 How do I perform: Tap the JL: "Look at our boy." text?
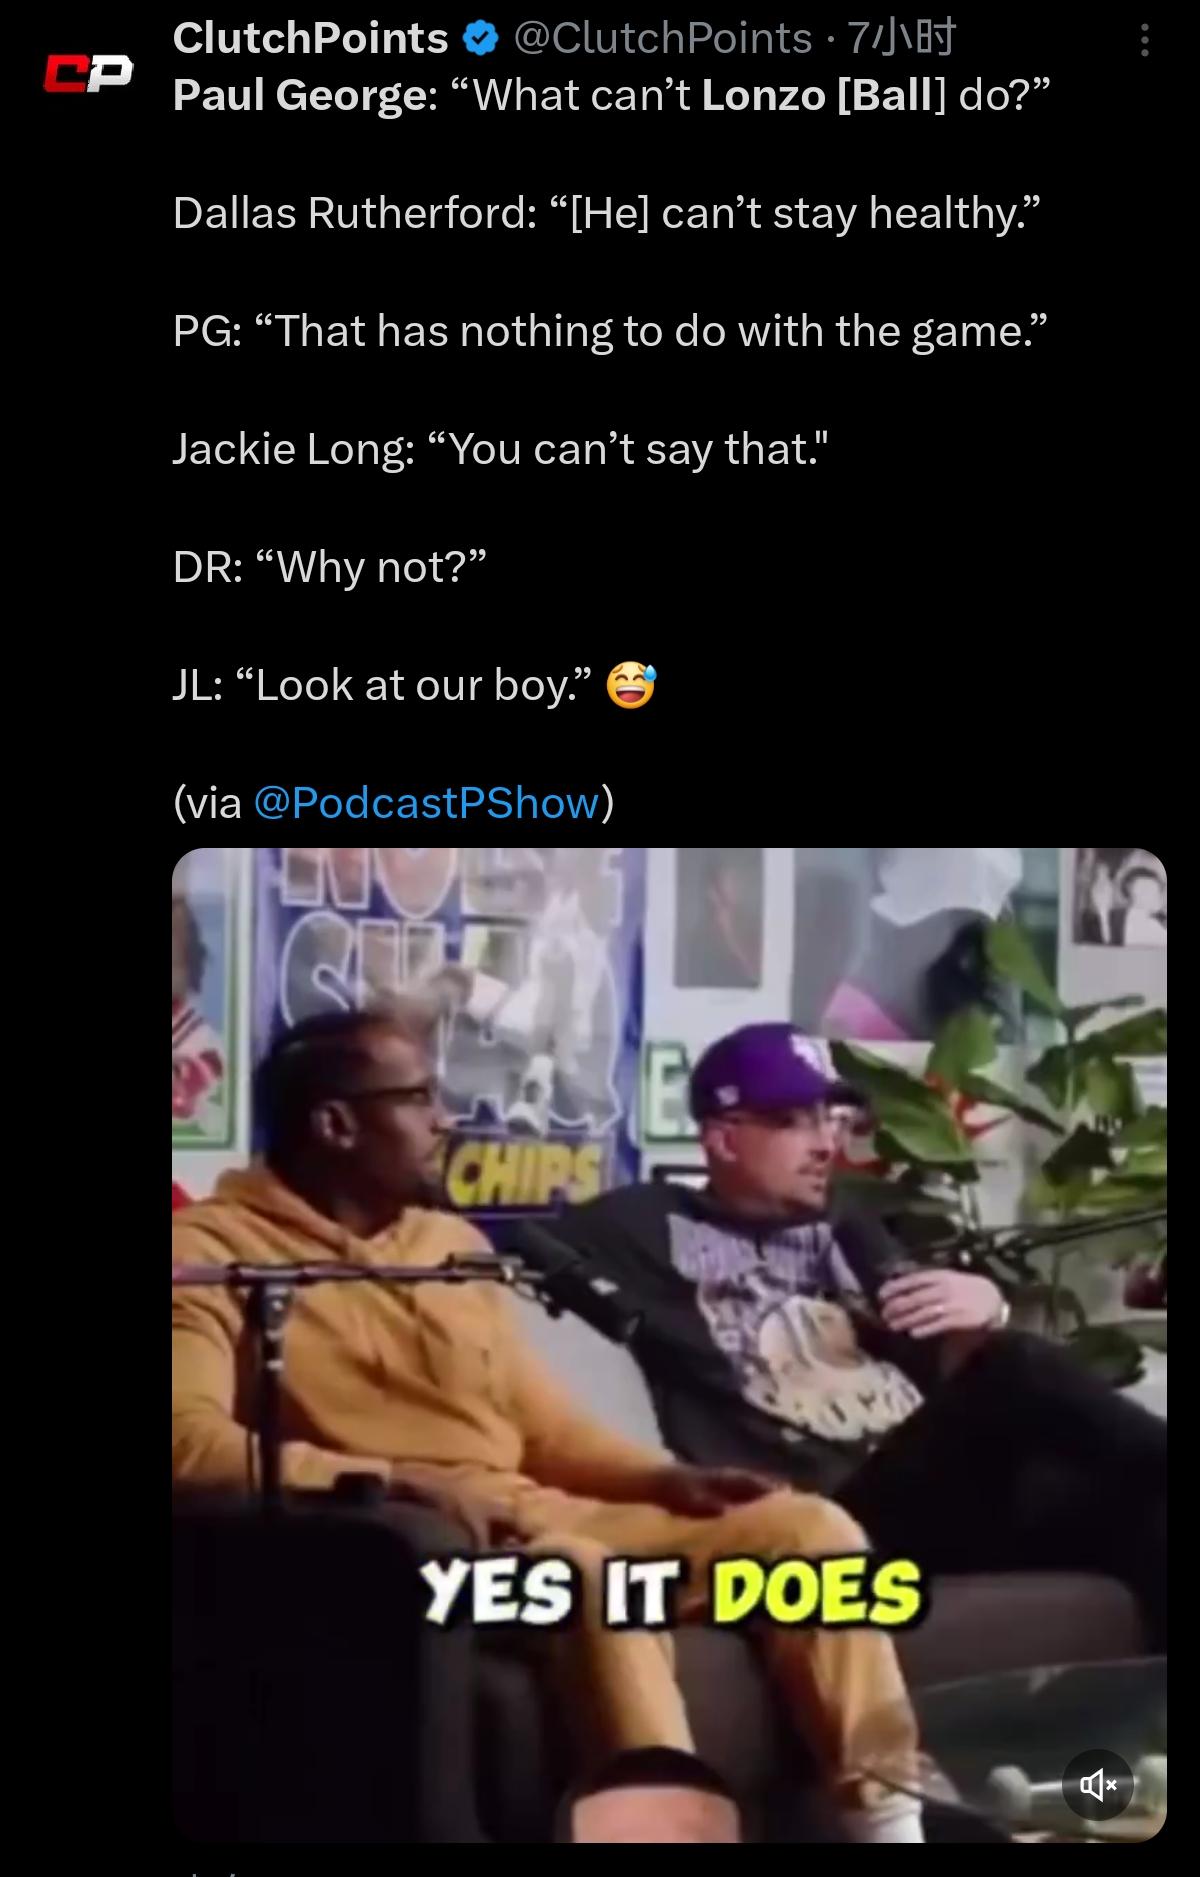[x=382, y=685]
